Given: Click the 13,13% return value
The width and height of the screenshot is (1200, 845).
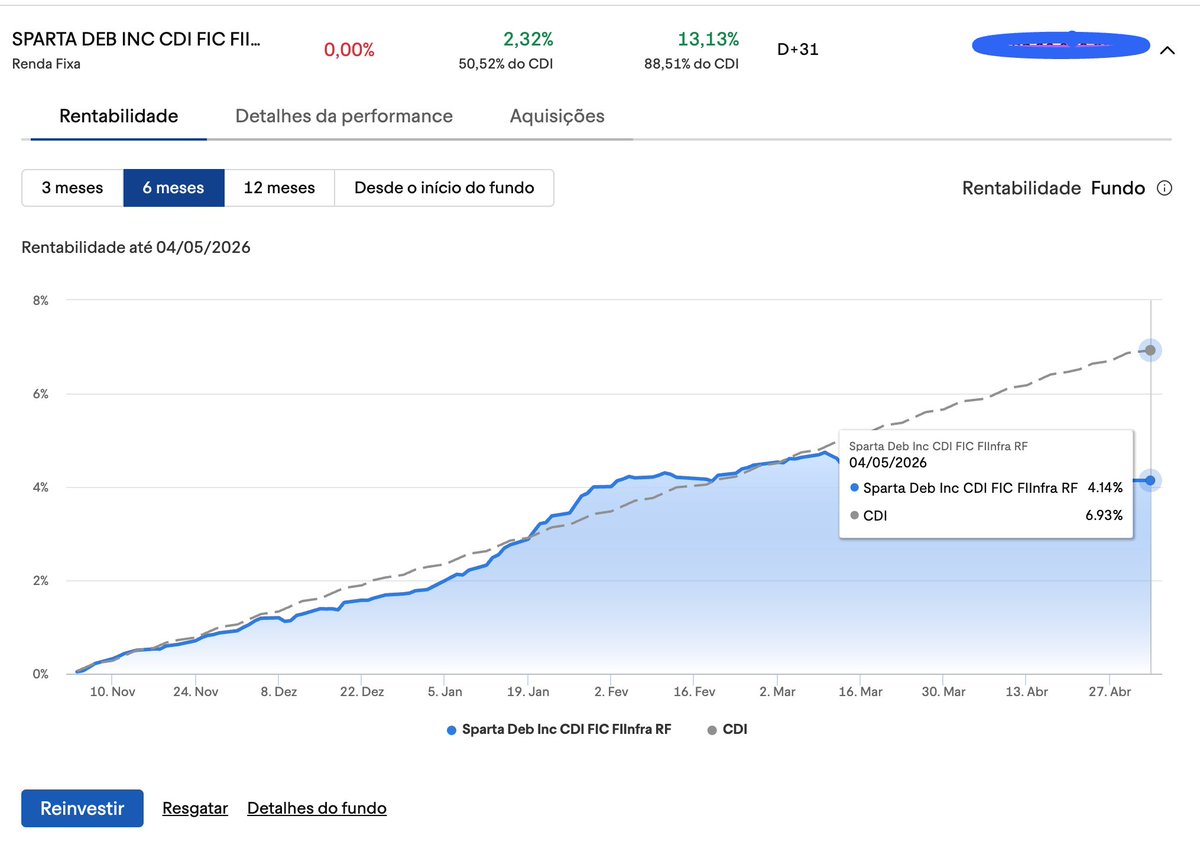Looking at the screenshot, I should [708, 39].
